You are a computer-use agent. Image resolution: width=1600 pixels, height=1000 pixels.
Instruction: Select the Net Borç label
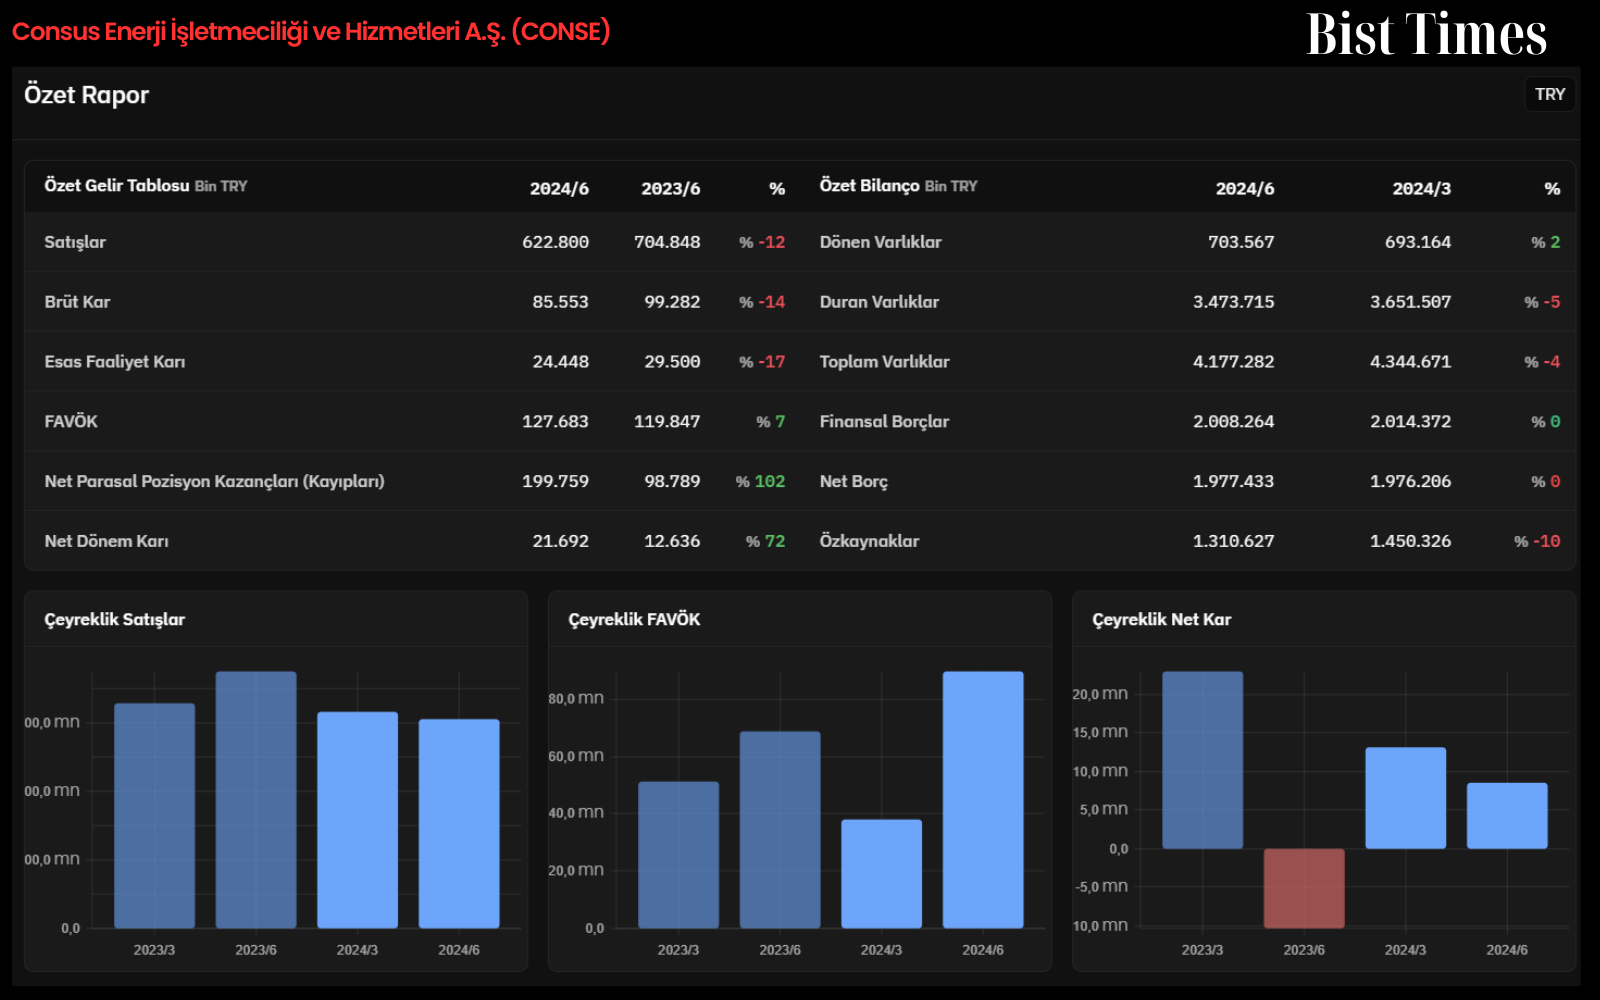pos(853,482)
